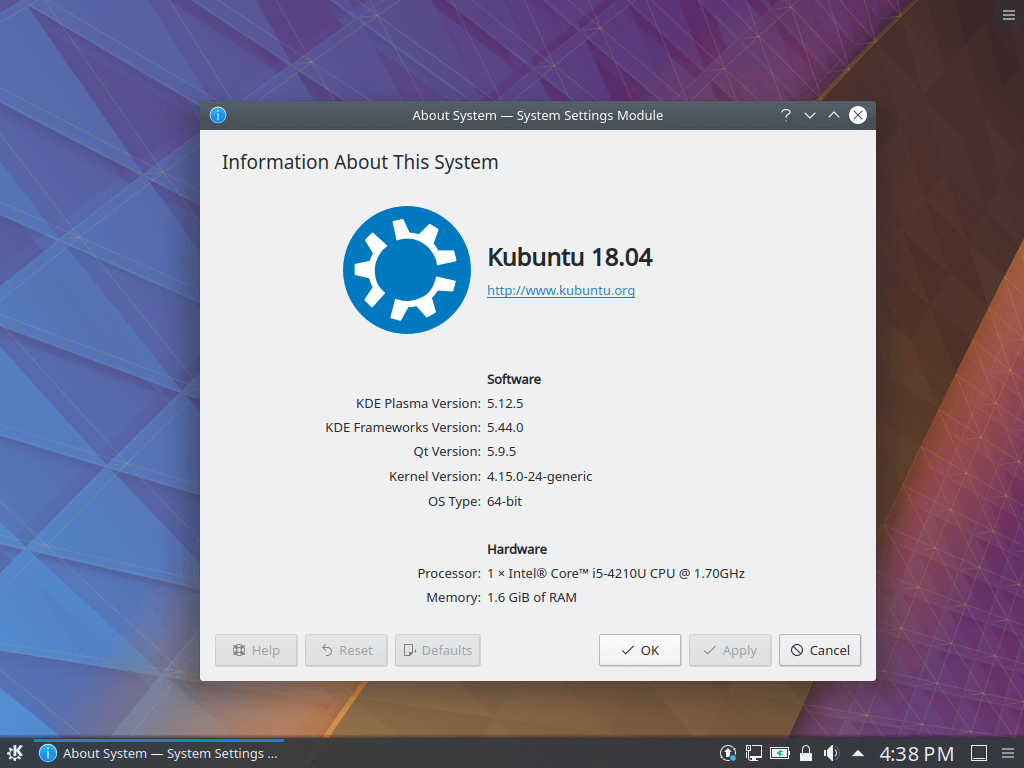Open network connections from the system tray

[753, 753]
